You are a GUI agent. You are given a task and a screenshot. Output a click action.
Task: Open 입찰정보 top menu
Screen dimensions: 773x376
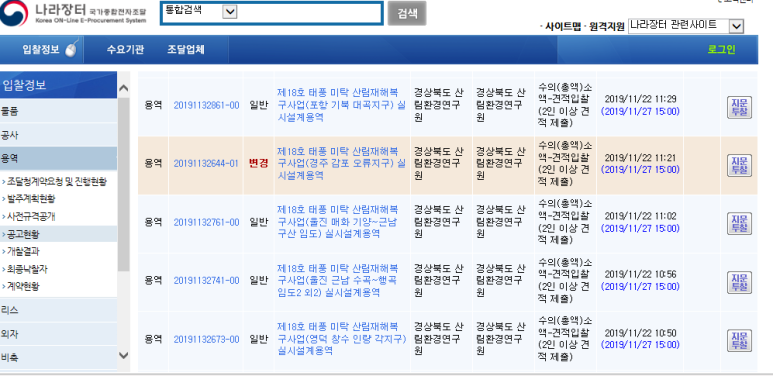(41, 50)
